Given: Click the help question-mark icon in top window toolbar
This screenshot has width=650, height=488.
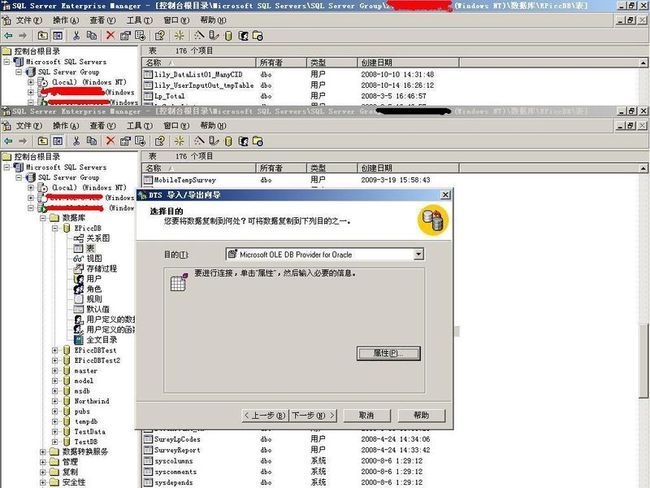Looking at the screenshot, I should coord(160,36).
